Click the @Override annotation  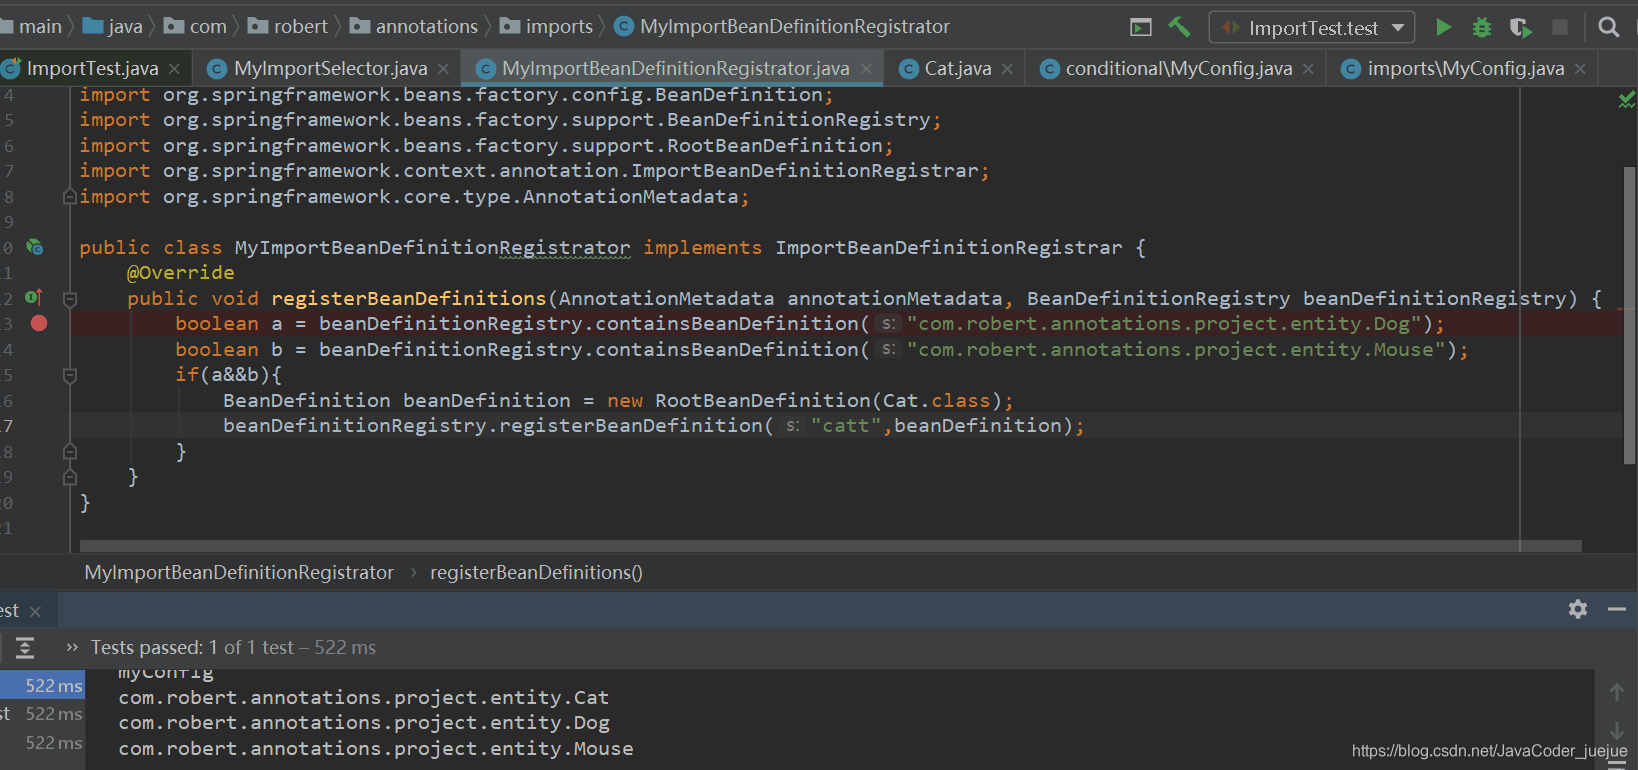[181, 272]
